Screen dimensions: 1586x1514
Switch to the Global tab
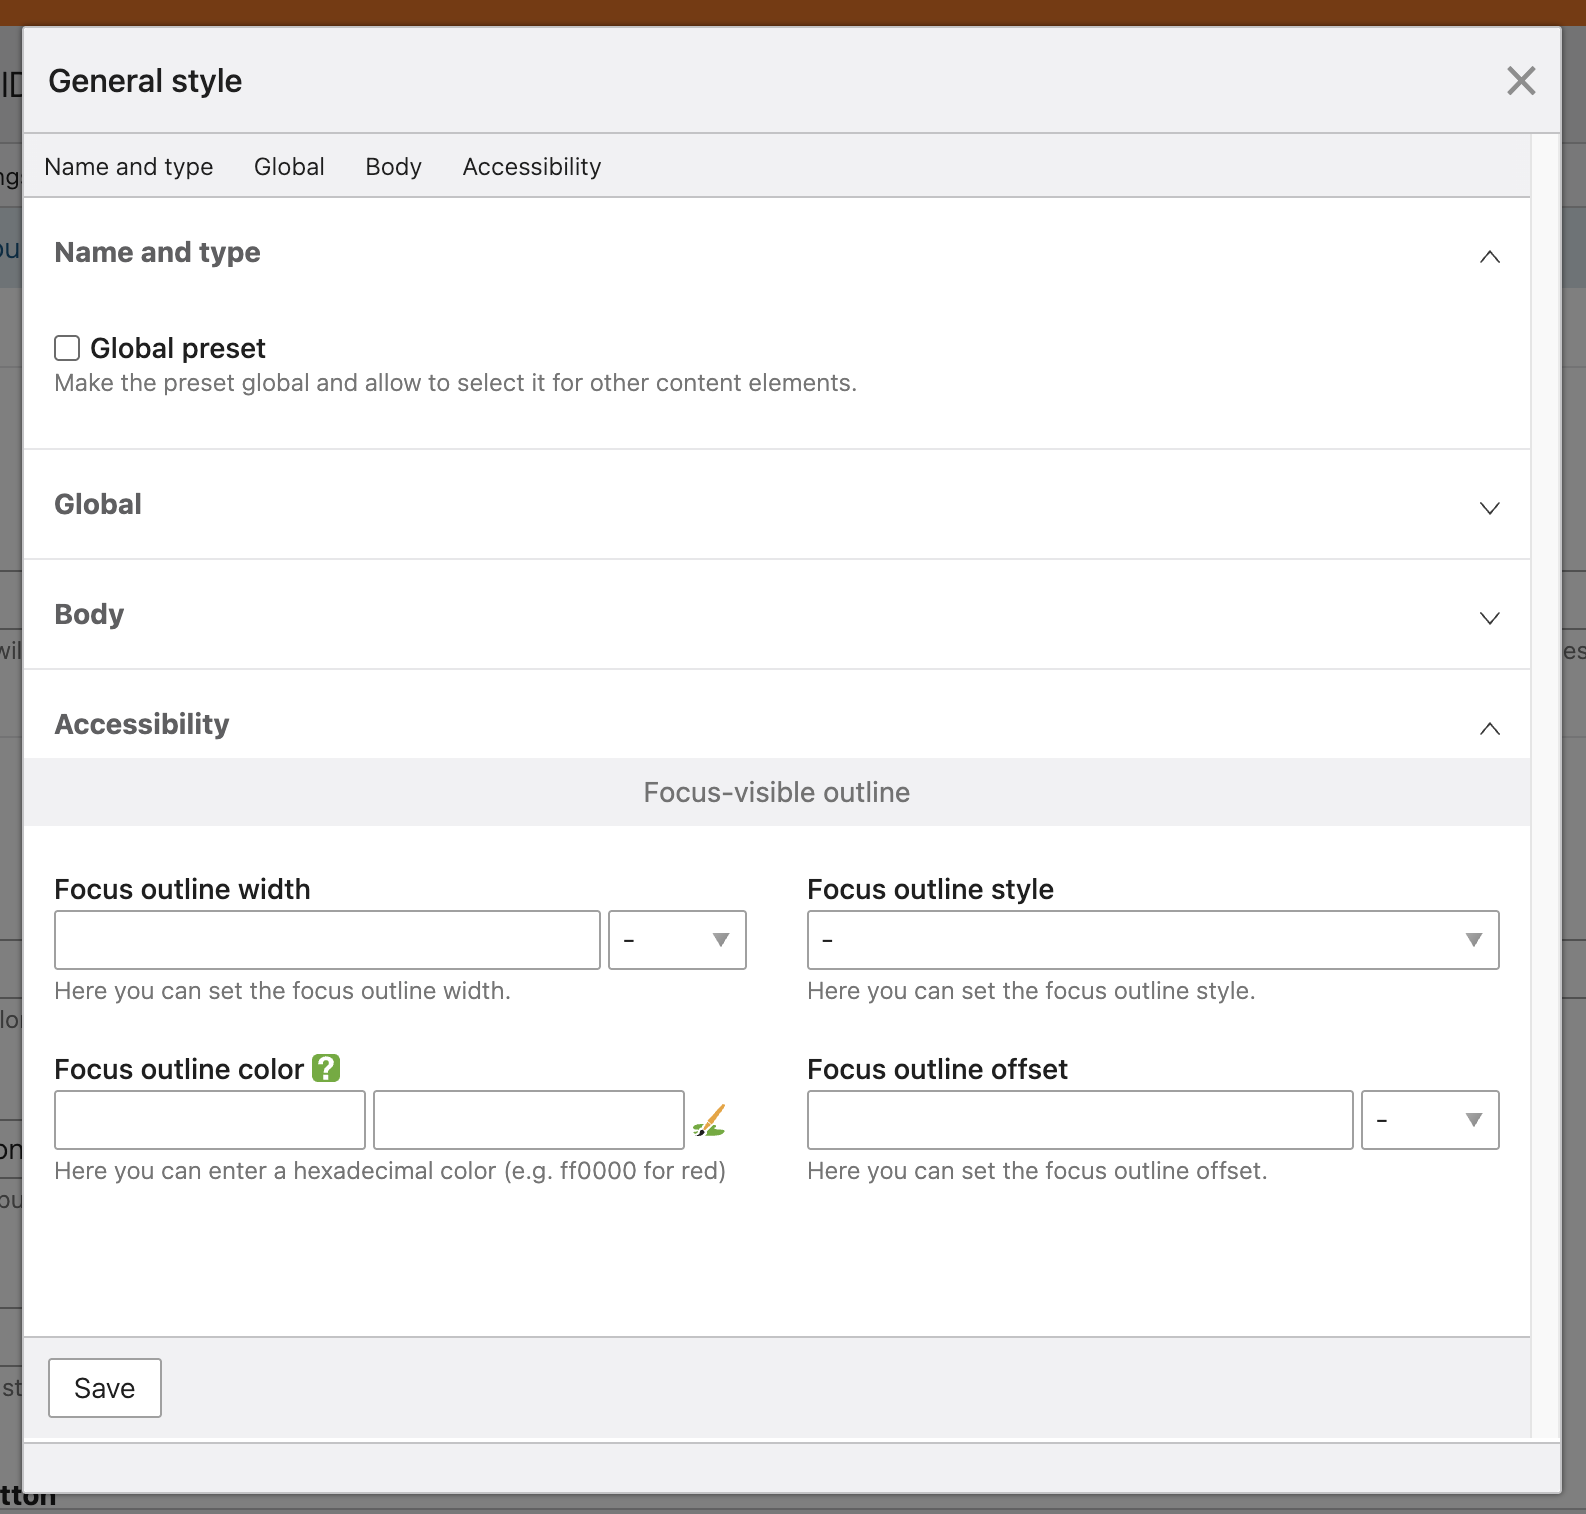289,167
